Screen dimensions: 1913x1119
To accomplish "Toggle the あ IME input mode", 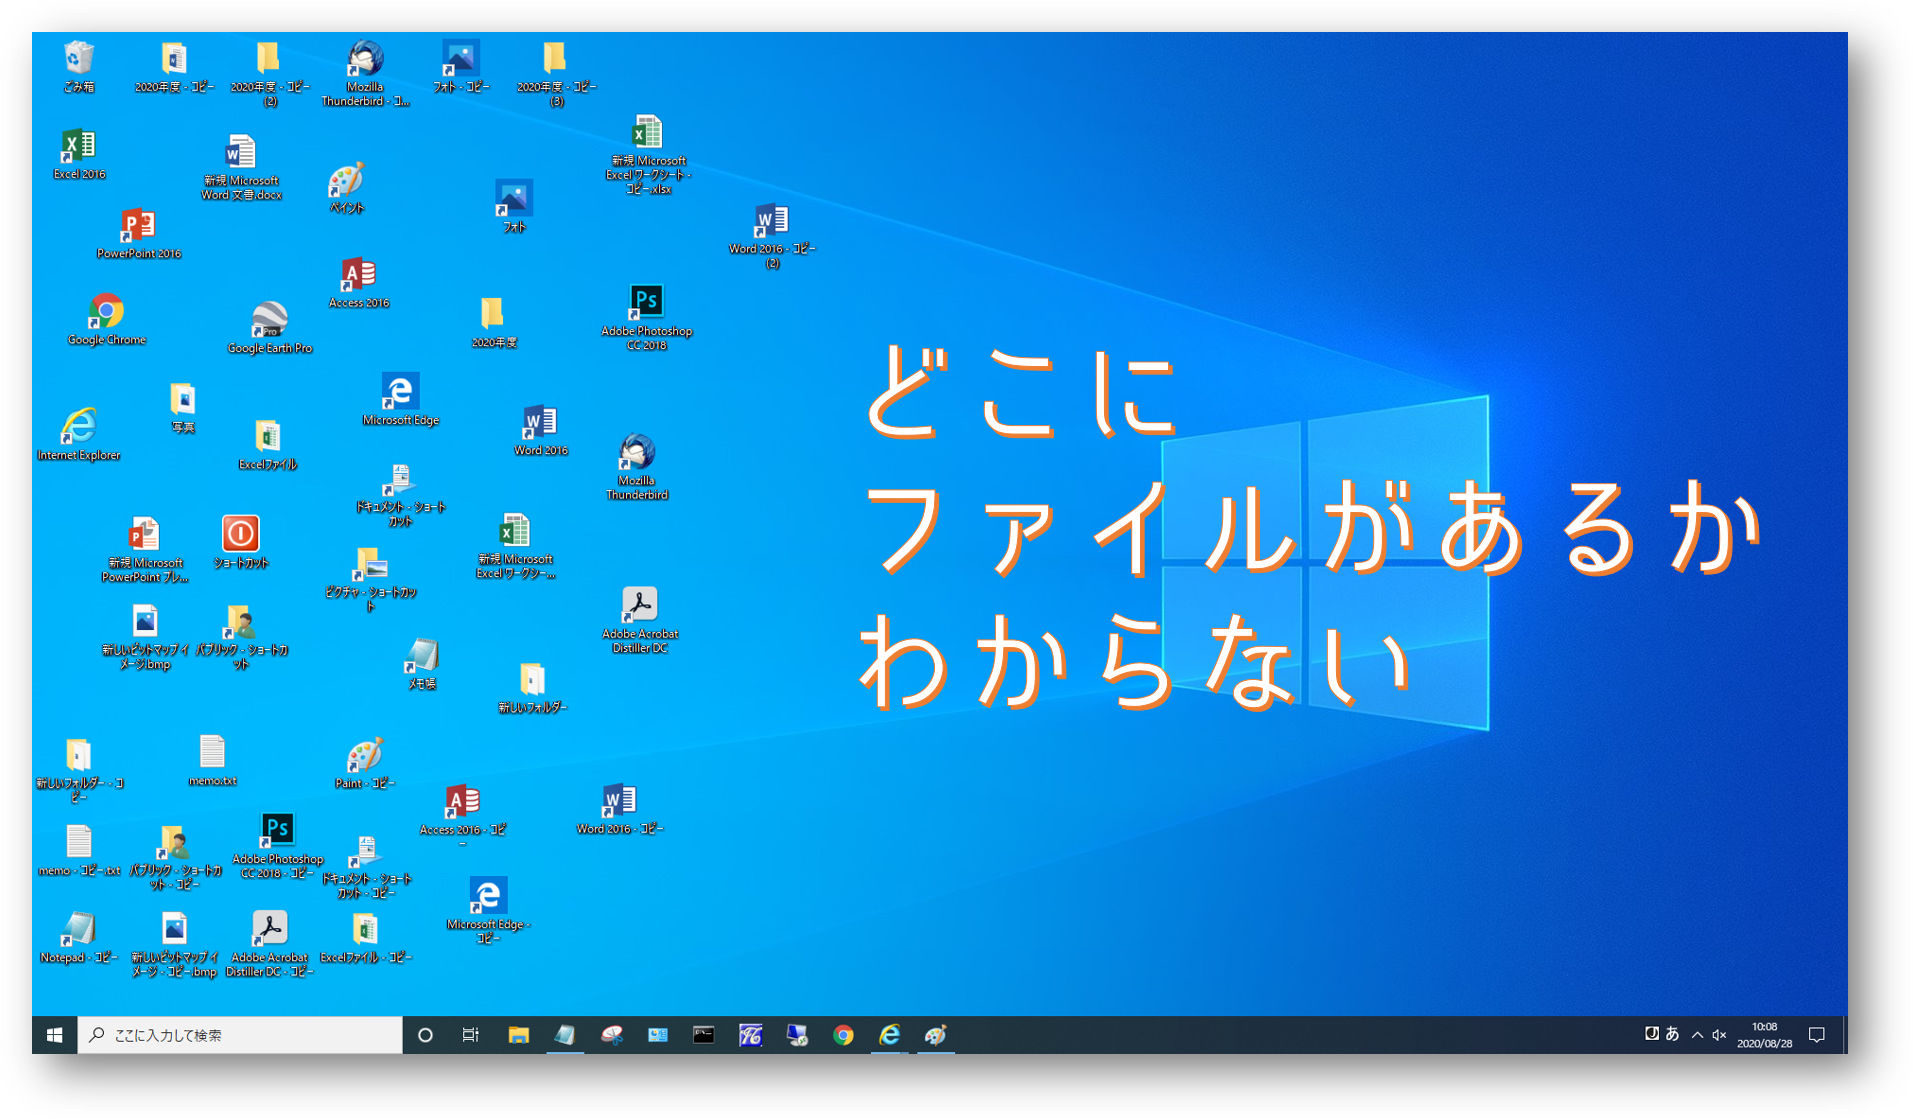I will point(1672,1034).
